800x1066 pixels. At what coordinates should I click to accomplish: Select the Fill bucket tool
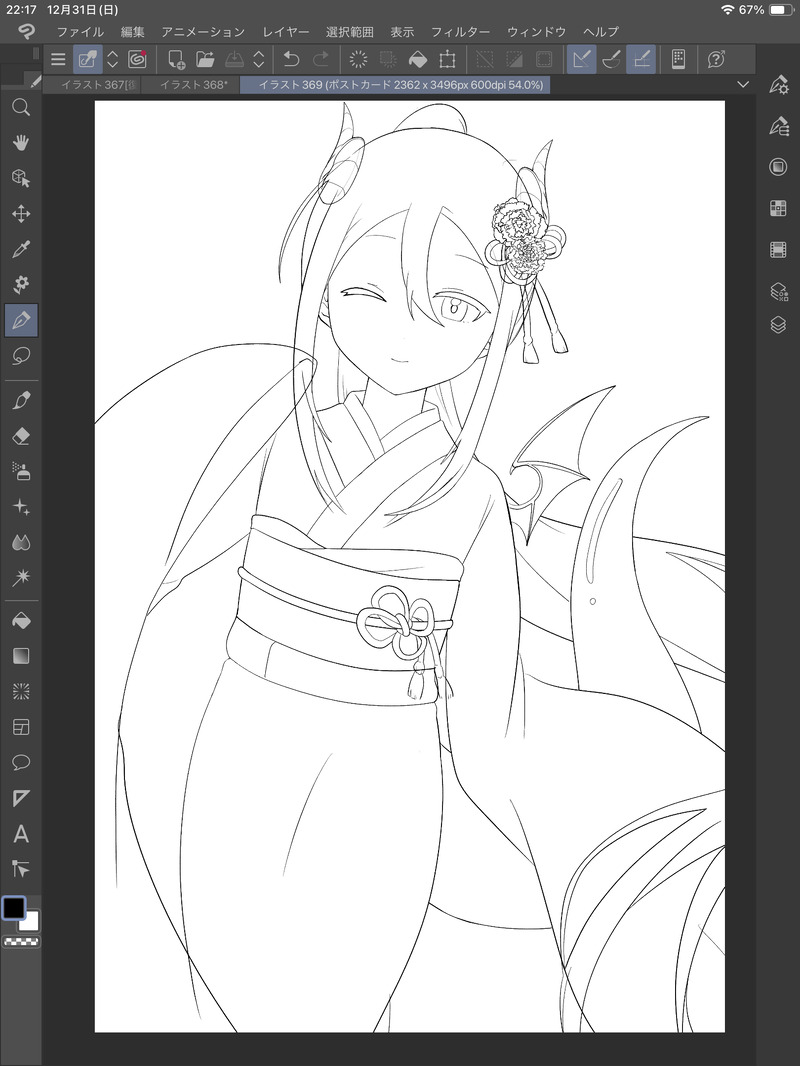pyautogui.click(x=21, y=621)
